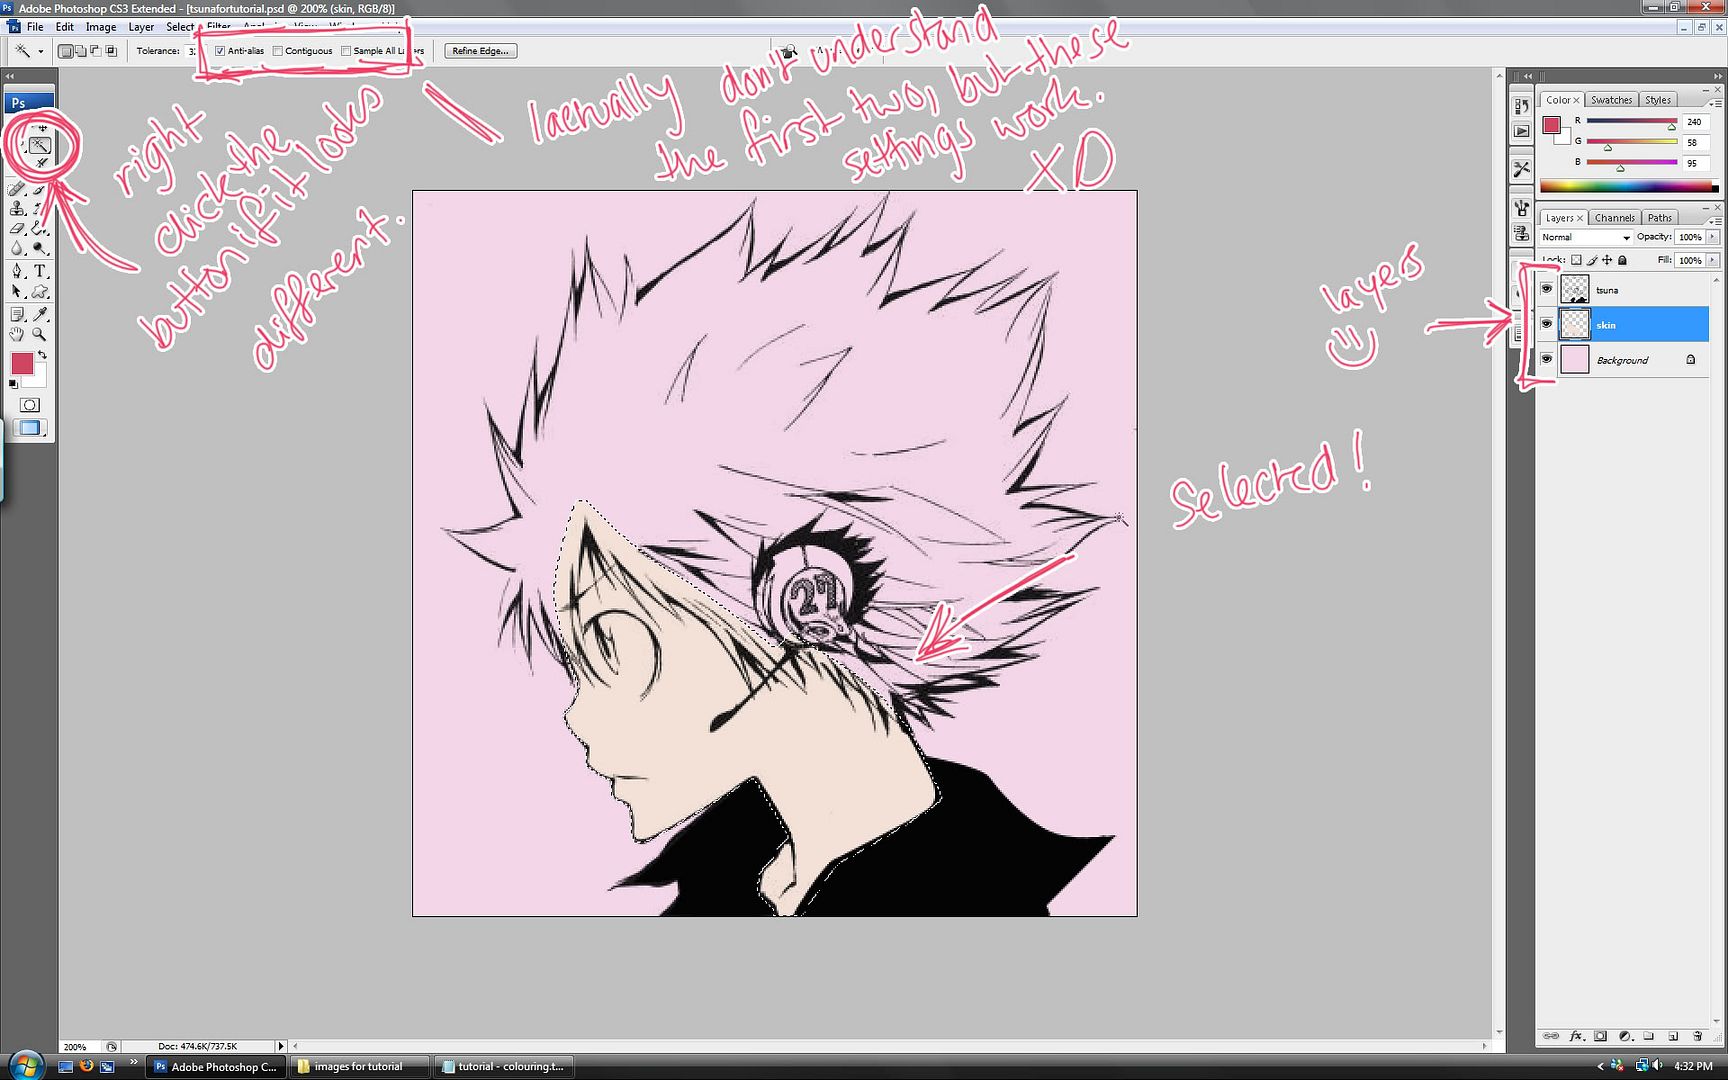Click the link layers icon
Viewport: 1728px width, 1080px height.
click(x=1551, y=1036)
